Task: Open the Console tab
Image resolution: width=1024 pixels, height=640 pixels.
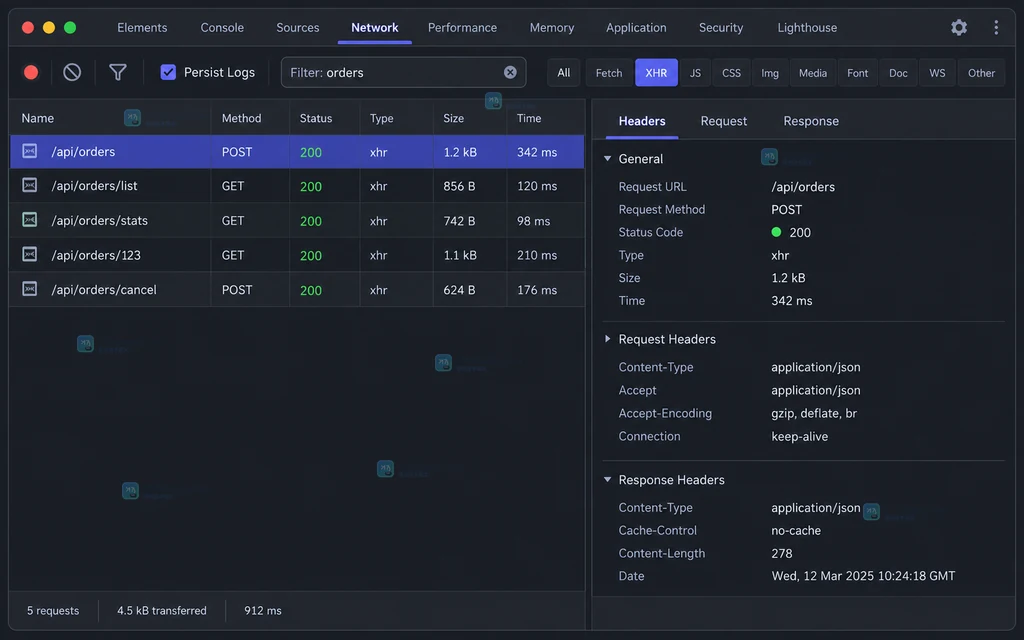Action: click(222, 27)
